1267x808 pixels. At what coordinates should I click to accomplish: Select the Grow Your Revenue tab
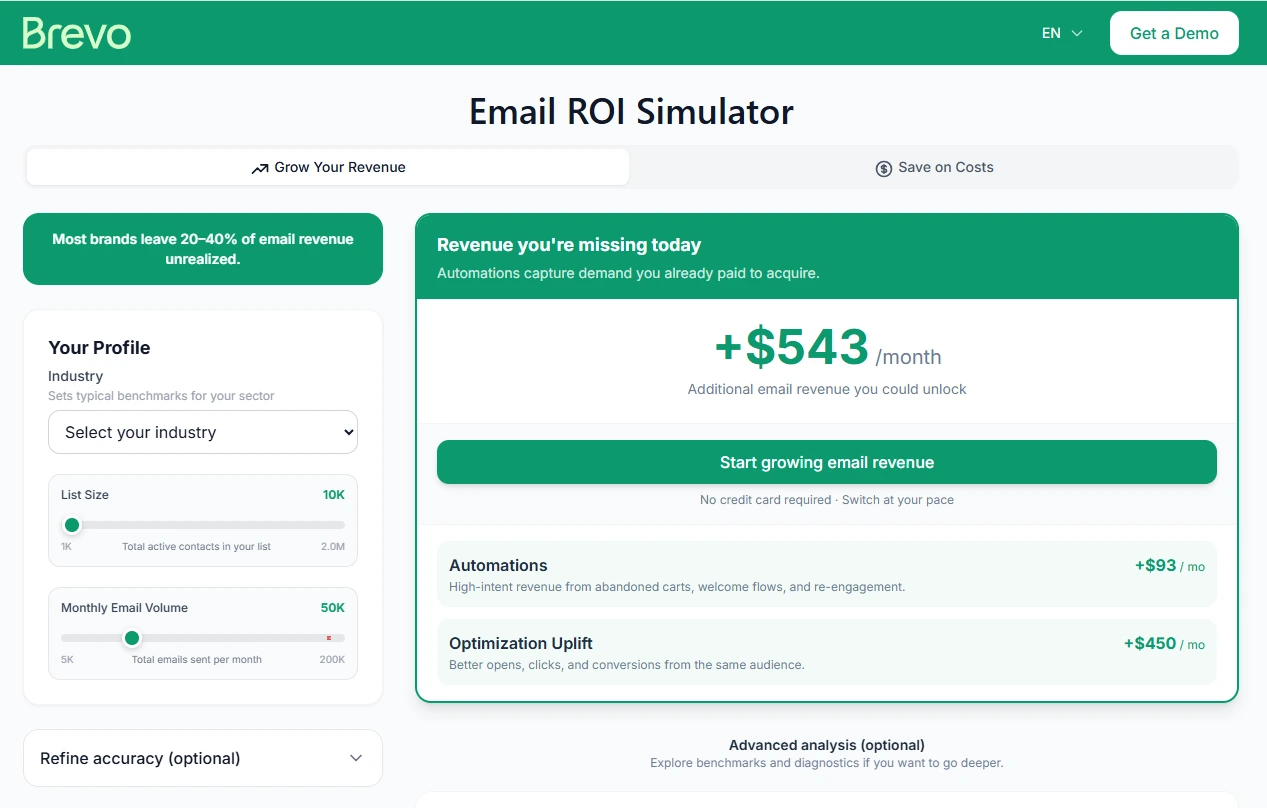click(x=327, y=167)
